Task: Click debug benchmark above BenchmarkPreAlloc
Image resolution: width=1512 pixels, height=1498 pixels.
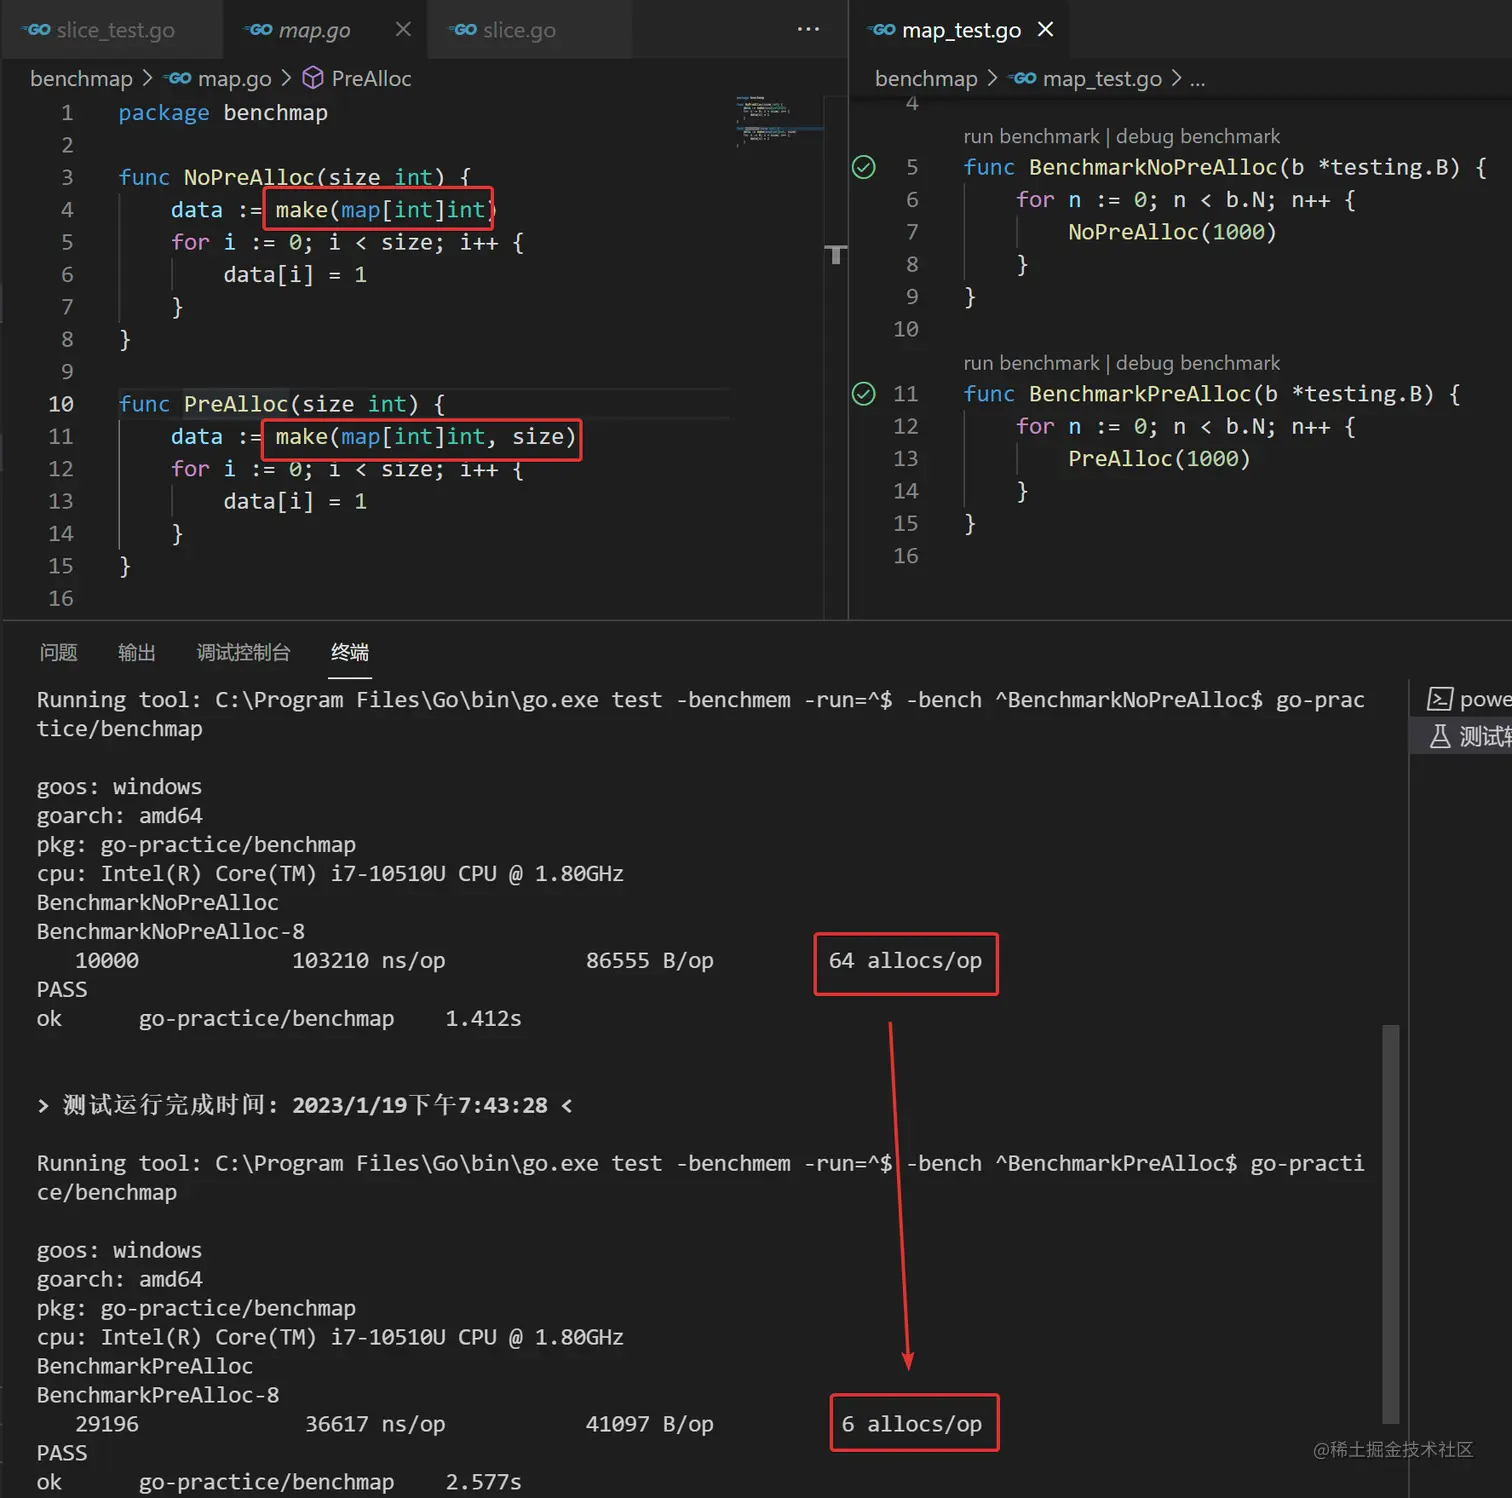Action: point(1198,363)
